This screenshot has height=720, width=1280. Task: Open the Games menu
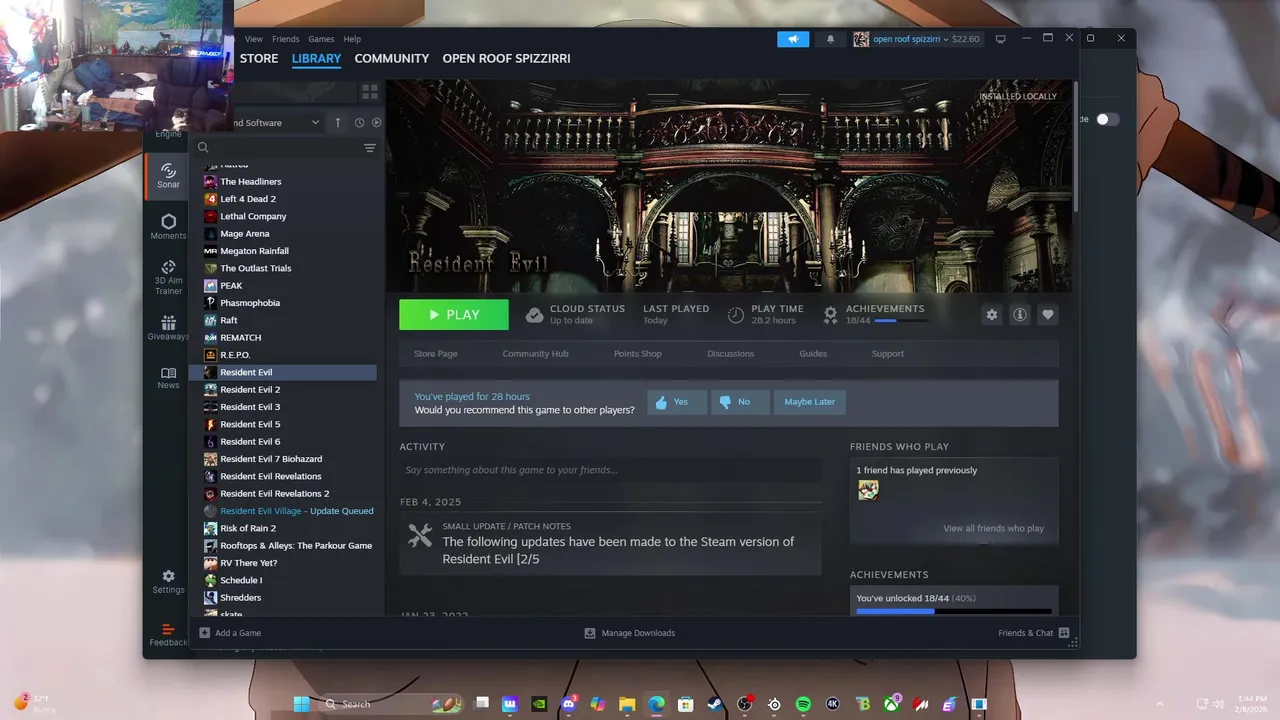coord(321,39)
